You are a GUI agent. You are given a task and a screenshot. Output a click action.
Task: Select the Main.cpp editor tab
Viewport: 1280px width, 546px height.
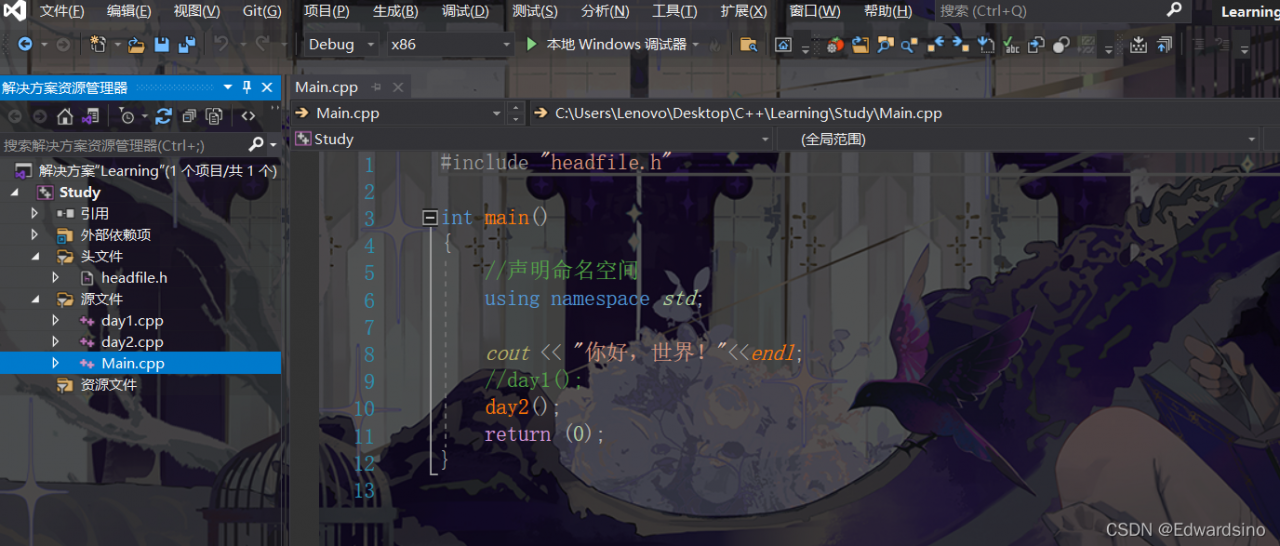[326, 87]
